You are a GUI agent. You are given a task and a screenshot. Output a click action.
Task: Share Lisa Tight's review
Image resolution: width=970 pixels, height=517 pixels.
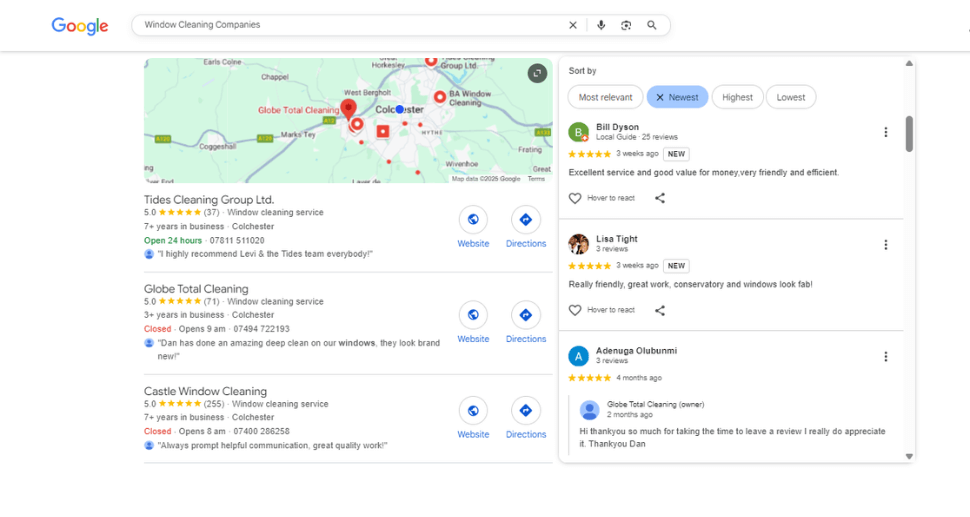click(660, 310)
